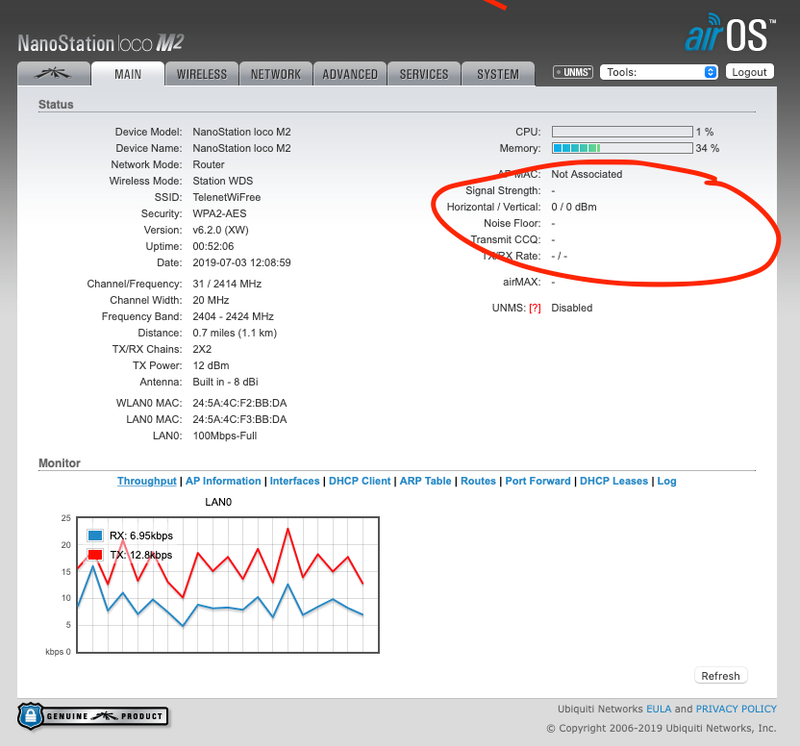The height and width of the screenshot is (746, 800).
Task: Show the Routes link
Action: click(x=478, y=481)
